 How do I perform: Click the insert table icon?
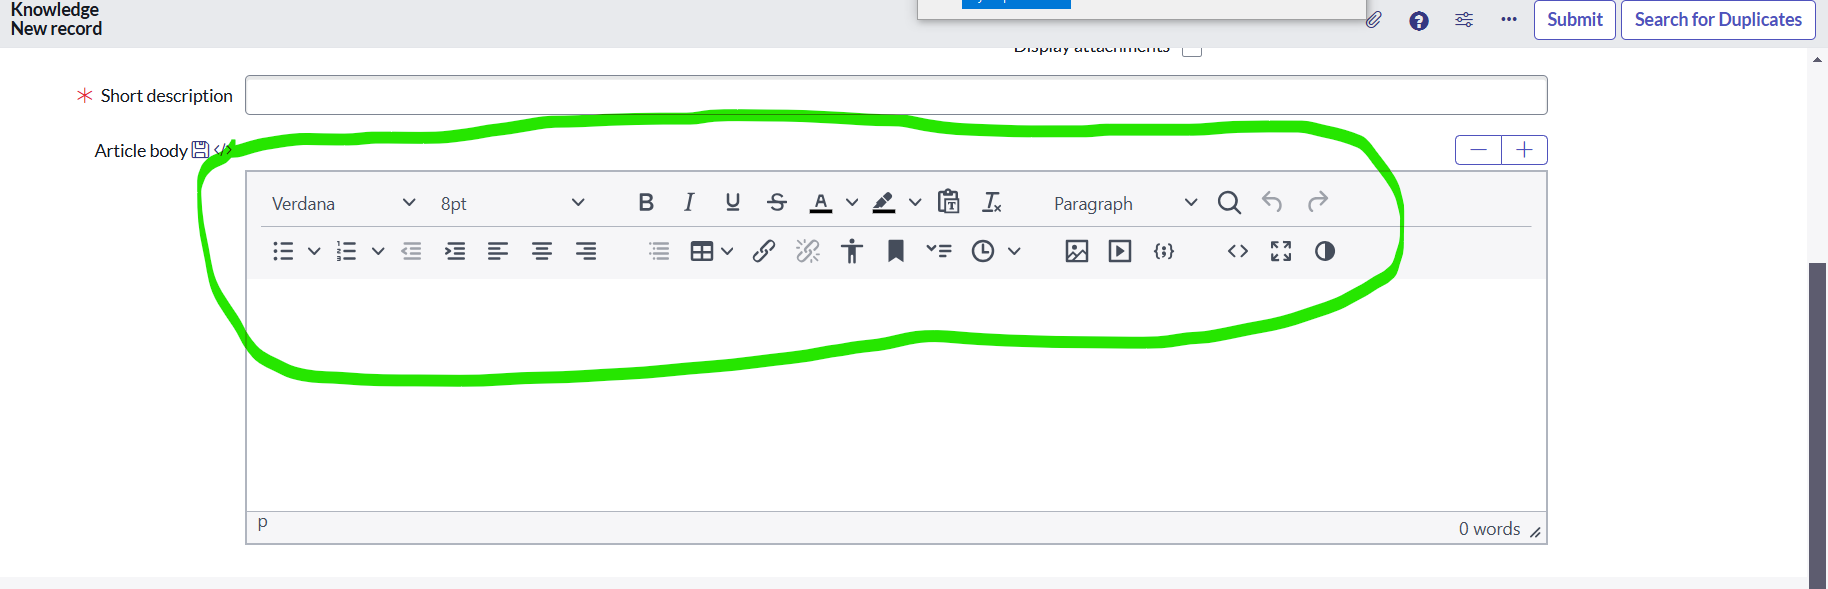point(702,251)
